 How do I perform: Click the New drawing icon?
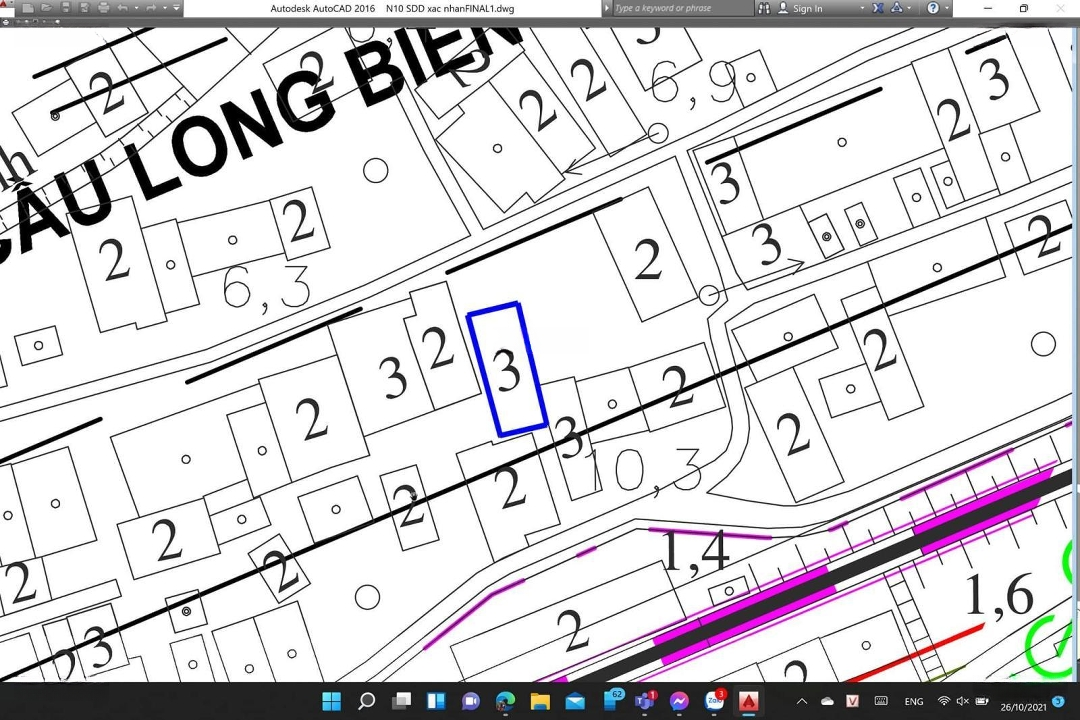tap(28, 8)
